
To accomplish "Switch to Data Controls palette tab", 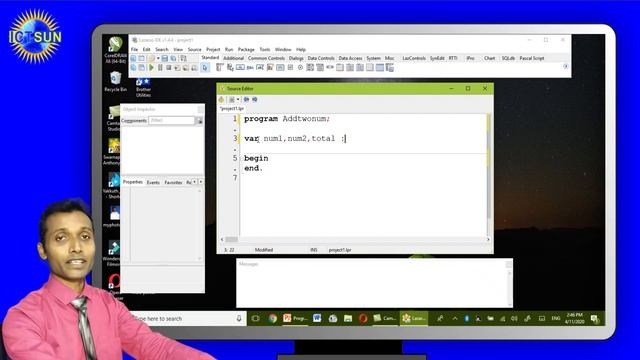I will [x=321, y=58].
